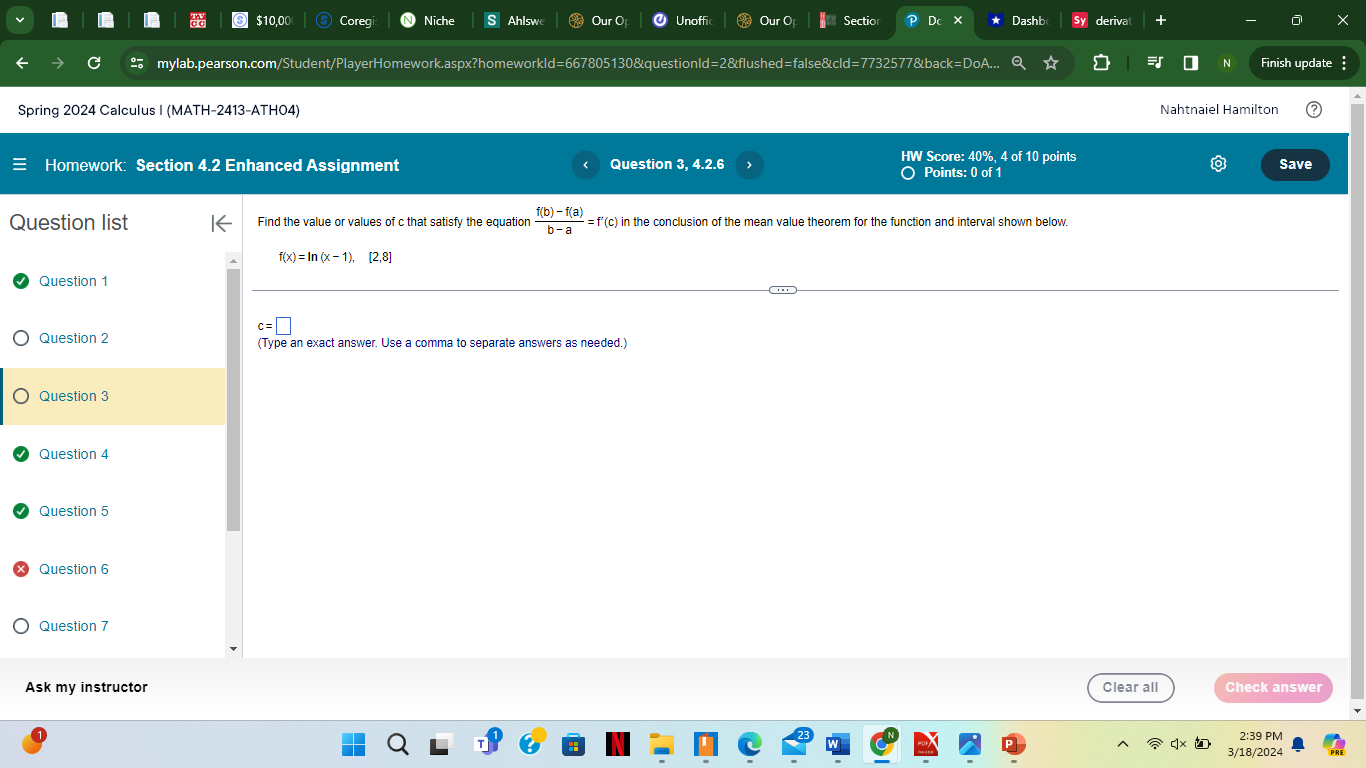Viewport: 1366px width, 768px height.
Task: Open Ask my instructor
Action: (x=86, y=688)
